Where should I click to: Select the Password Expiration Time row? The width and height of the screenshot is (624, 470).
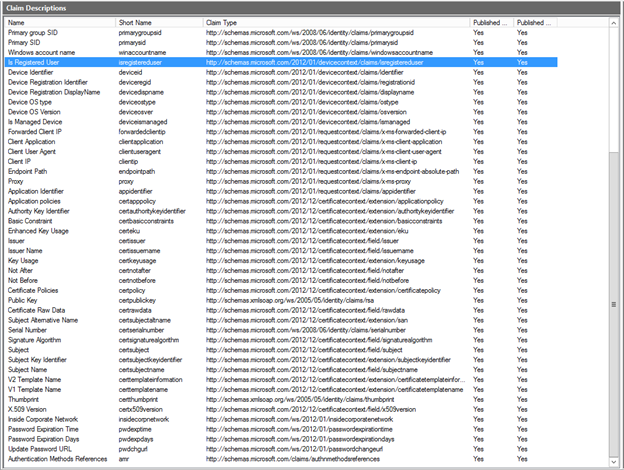point(281,429)
